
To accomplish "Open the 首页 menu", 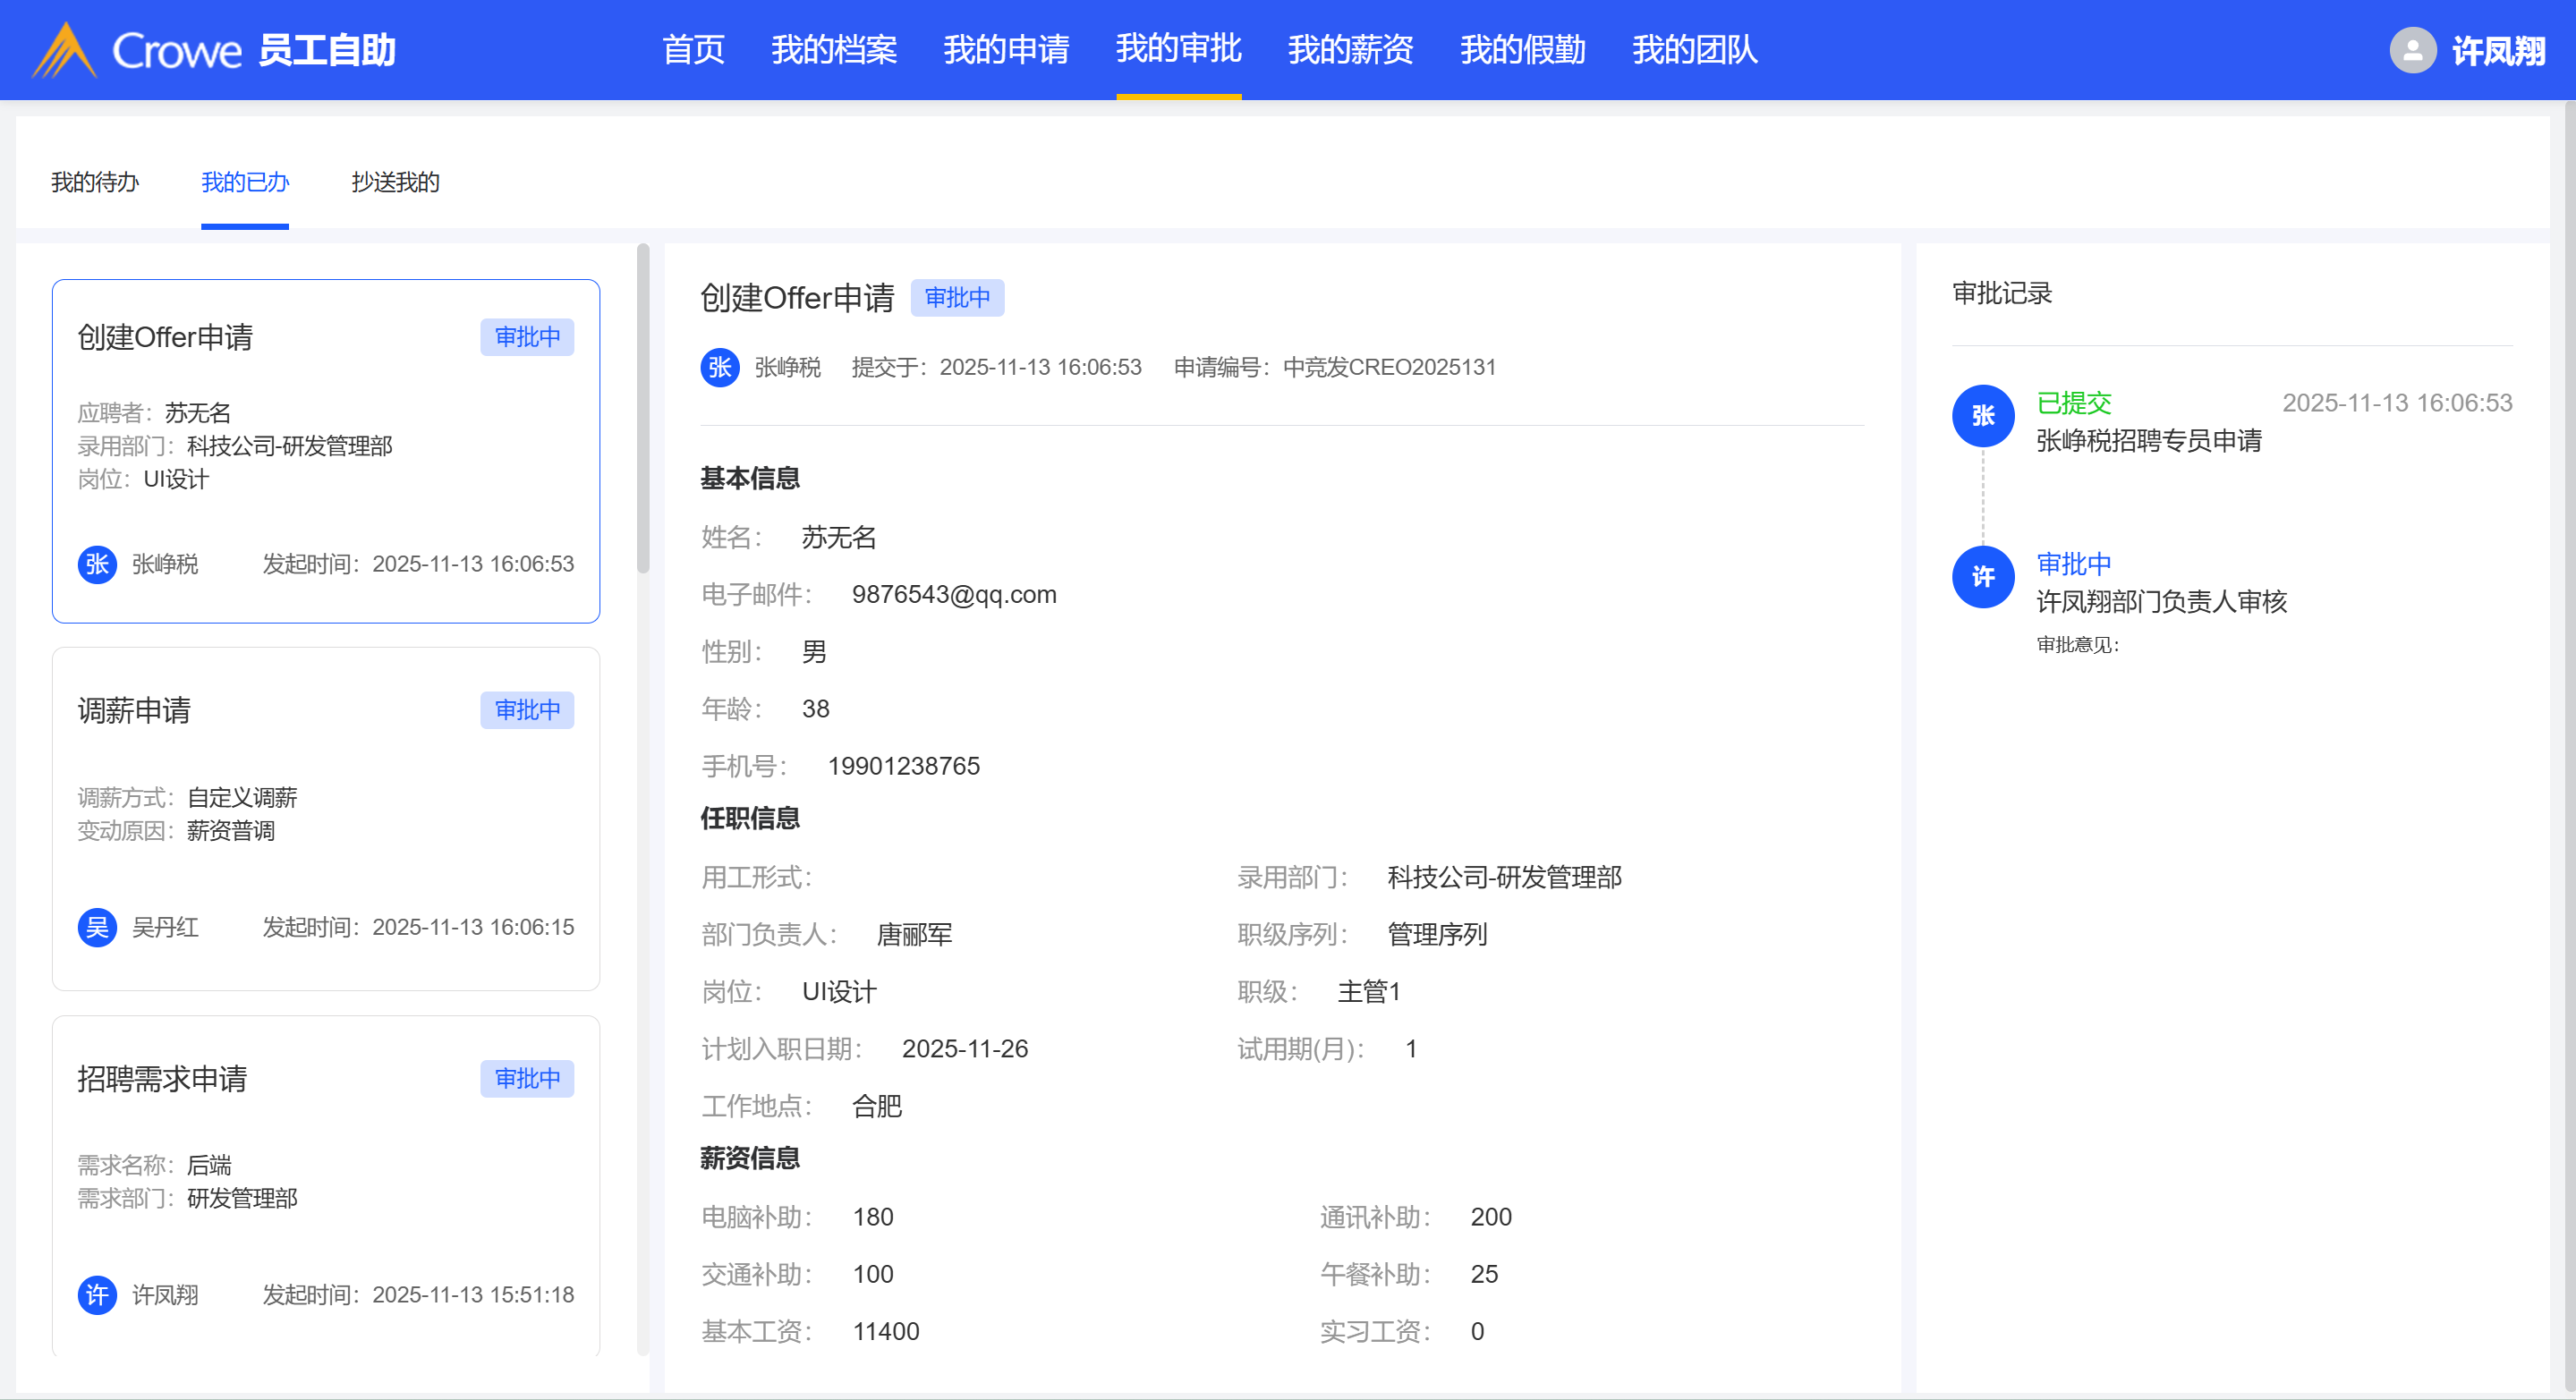I will coord(693,50).
